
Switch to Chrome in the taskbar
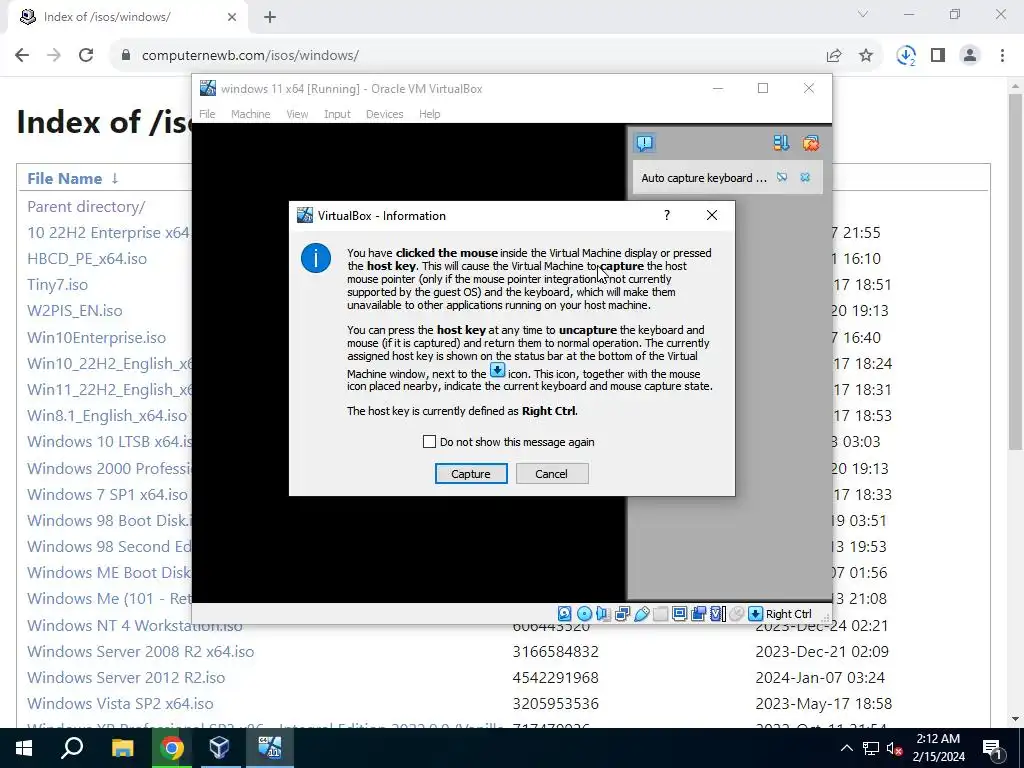pos(171,748)
